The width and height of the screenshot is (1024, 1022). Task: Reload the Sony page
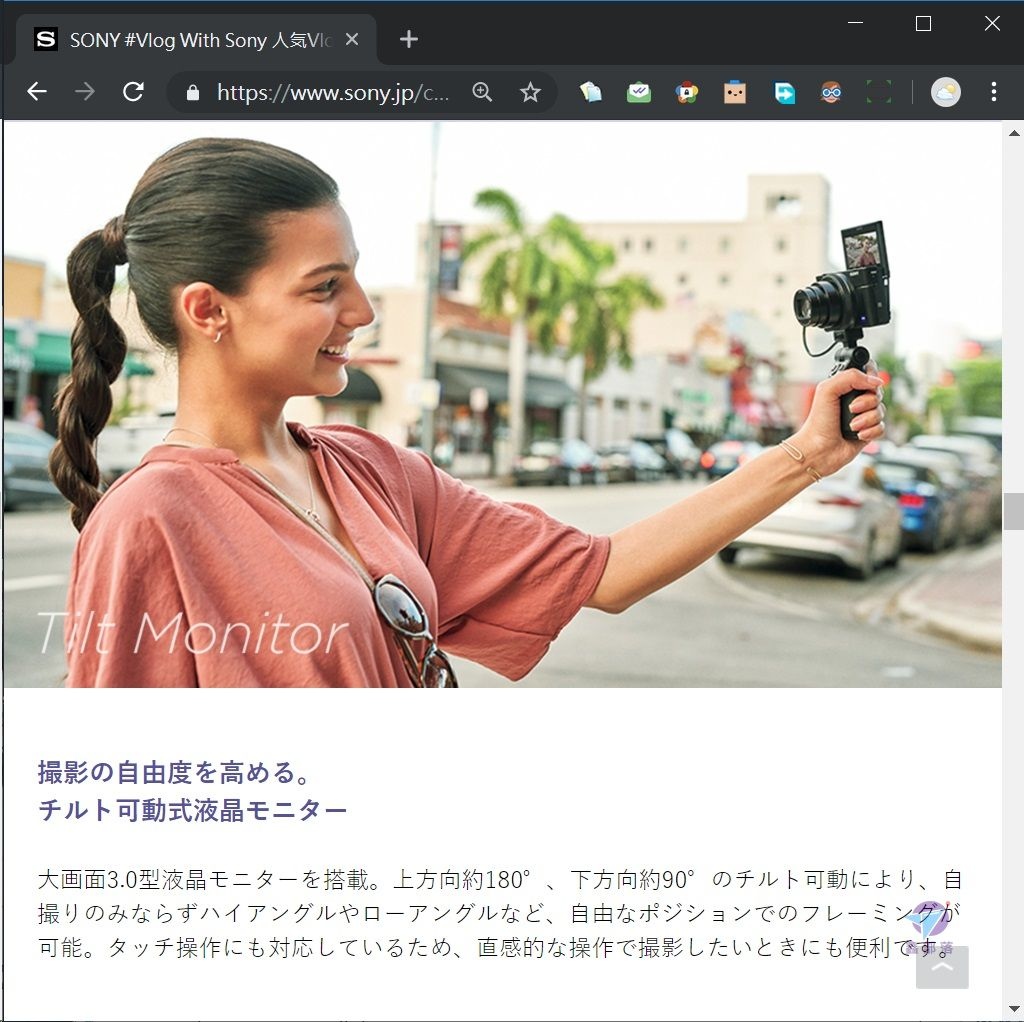(133, 92)
